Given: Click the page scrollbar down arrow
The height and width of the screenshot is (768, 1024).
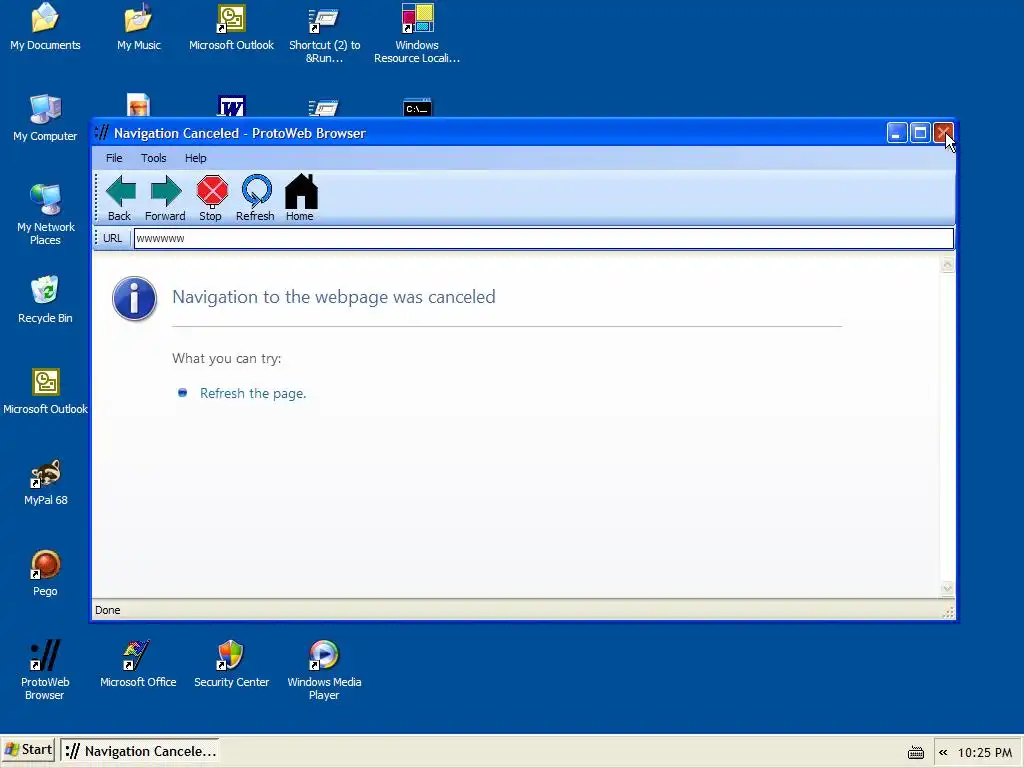Looking at the screenshot, I should pos(947,588).
